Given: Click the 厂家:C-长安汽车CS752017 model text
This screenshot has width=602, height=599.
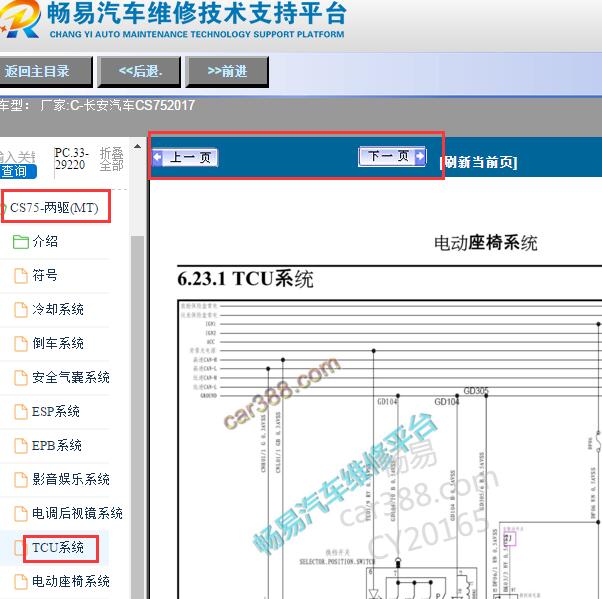Looking at the screenshot, I should pos(118,105).
